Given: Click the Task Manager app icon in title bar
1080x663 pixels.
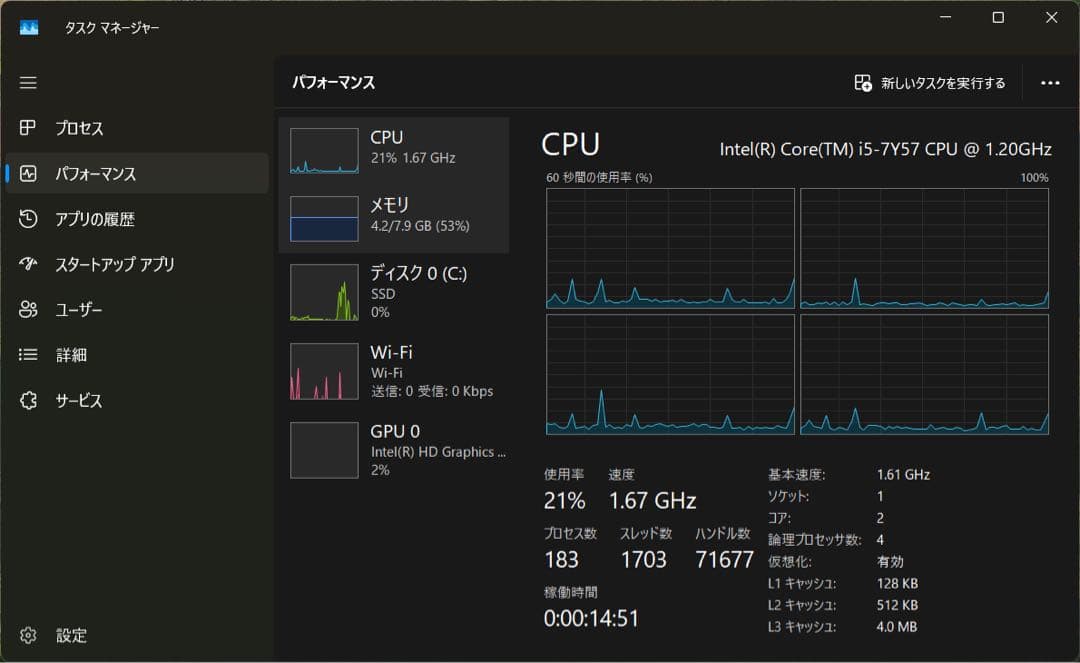Looking at the screenshot, I should (29, 27).
